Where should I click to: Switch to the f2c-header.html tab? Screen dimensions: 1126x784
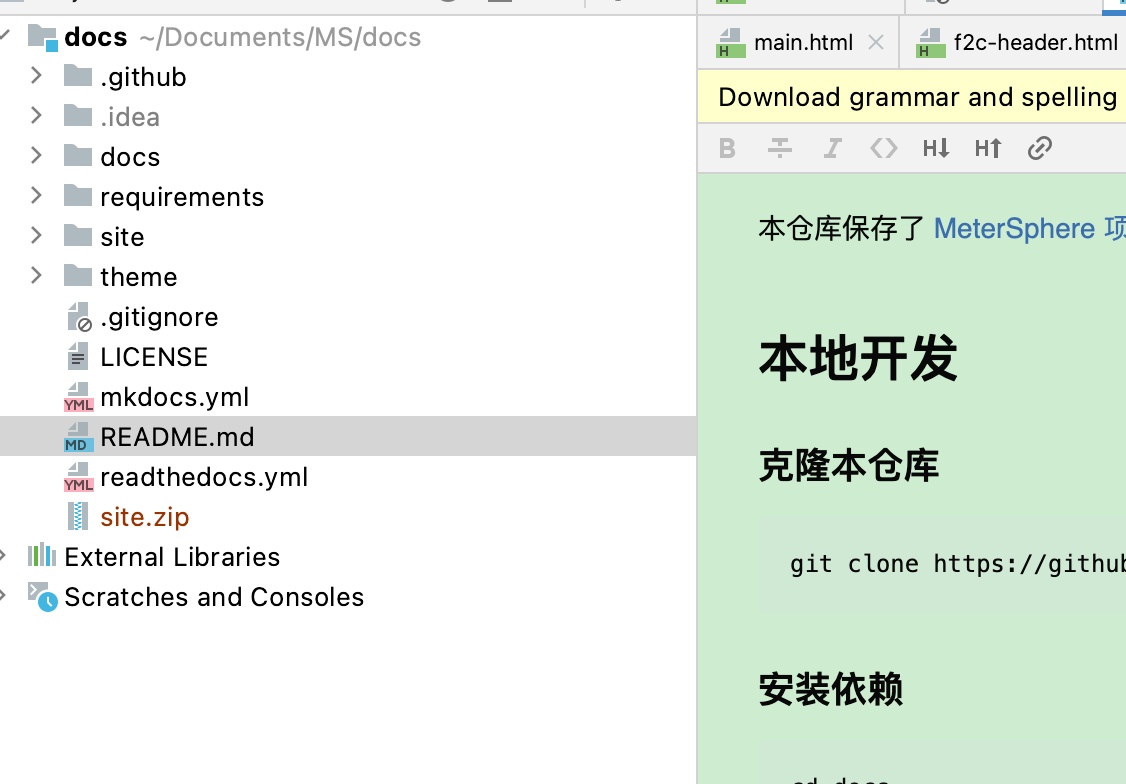point(1035,42)
